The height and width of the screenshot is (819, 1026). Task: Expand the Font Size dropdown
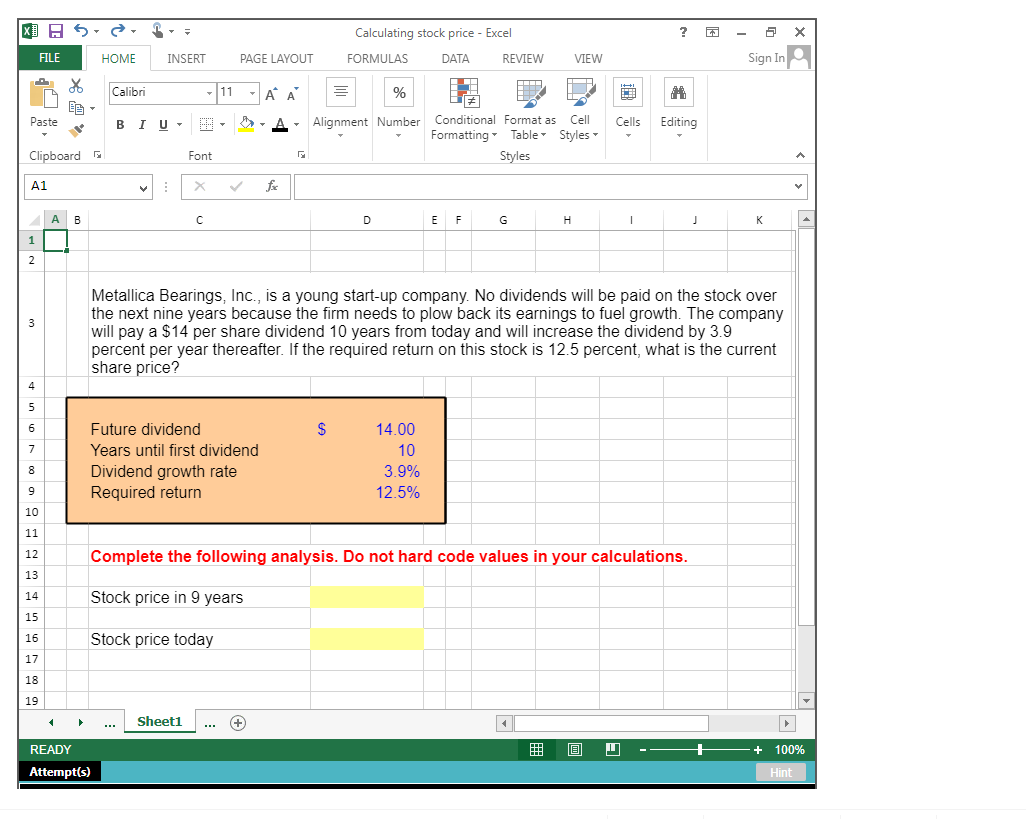tap(252, 92)
